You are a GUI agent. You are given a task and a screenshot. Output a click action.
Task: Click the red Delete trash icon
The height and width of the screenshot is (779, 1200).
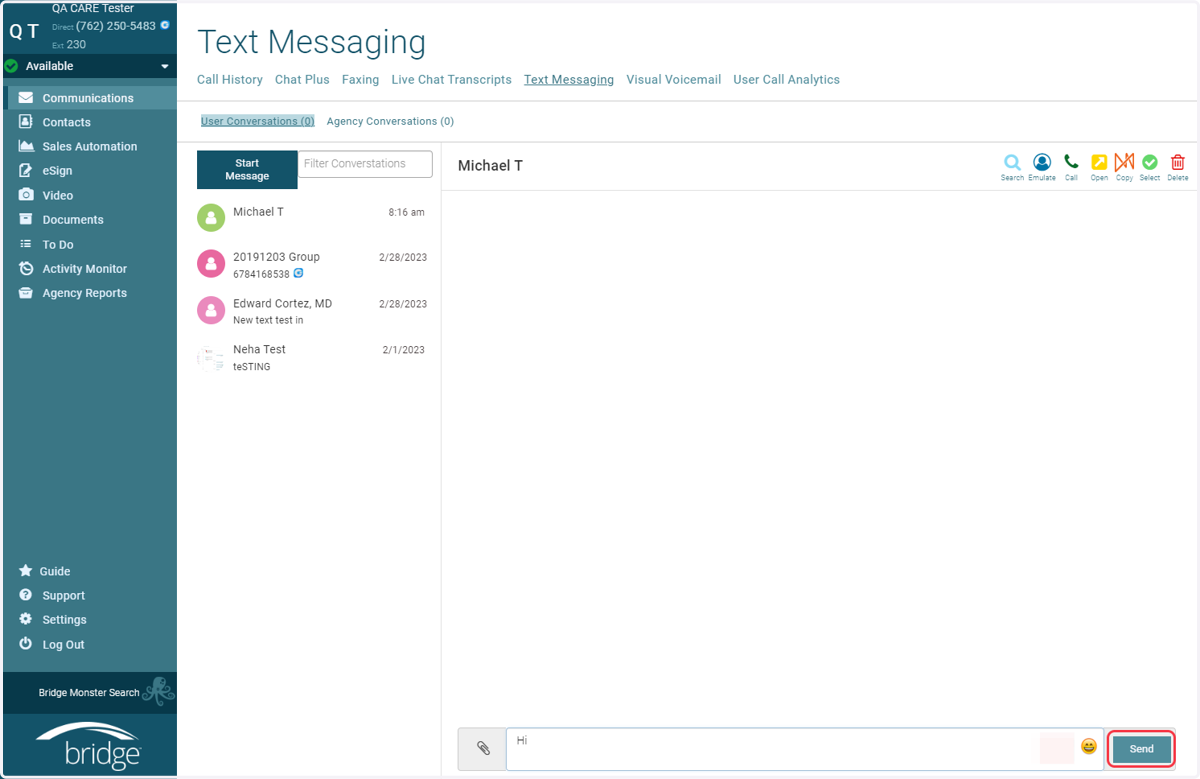point(1178,162)
